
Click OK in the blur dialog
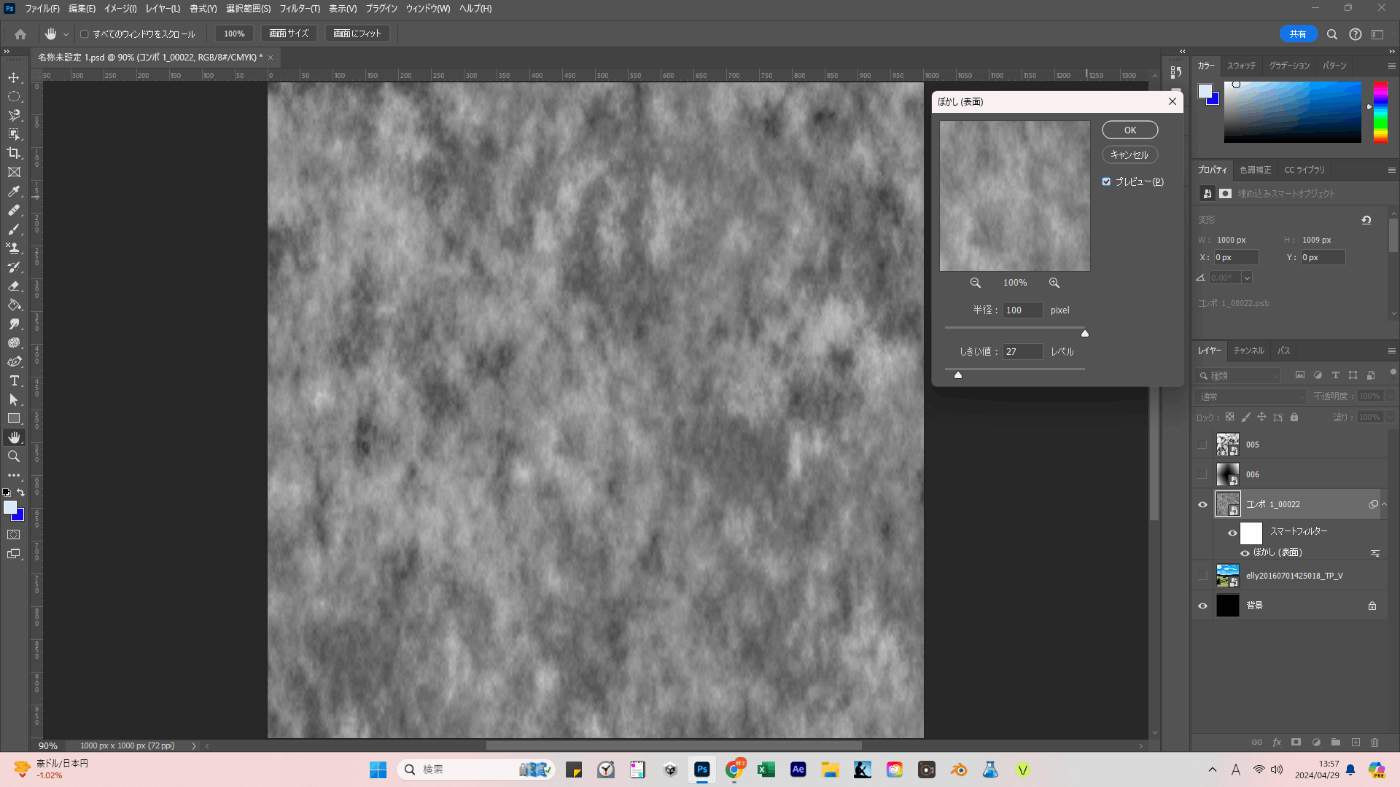pos(1129,130)
